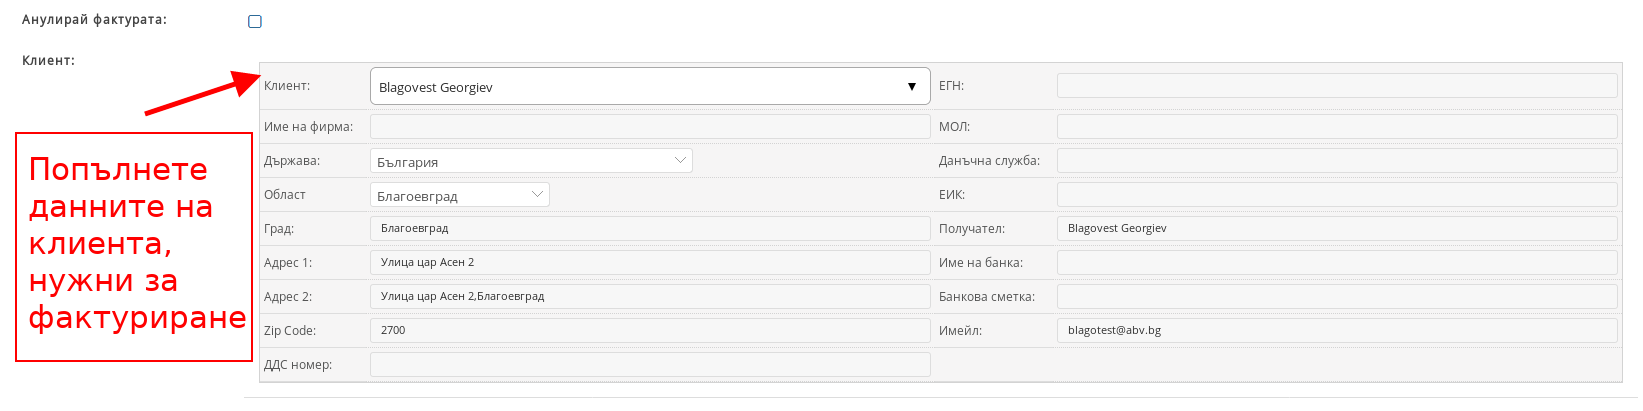Expand the Област dropdown showing Благоевград

[460, 195]
